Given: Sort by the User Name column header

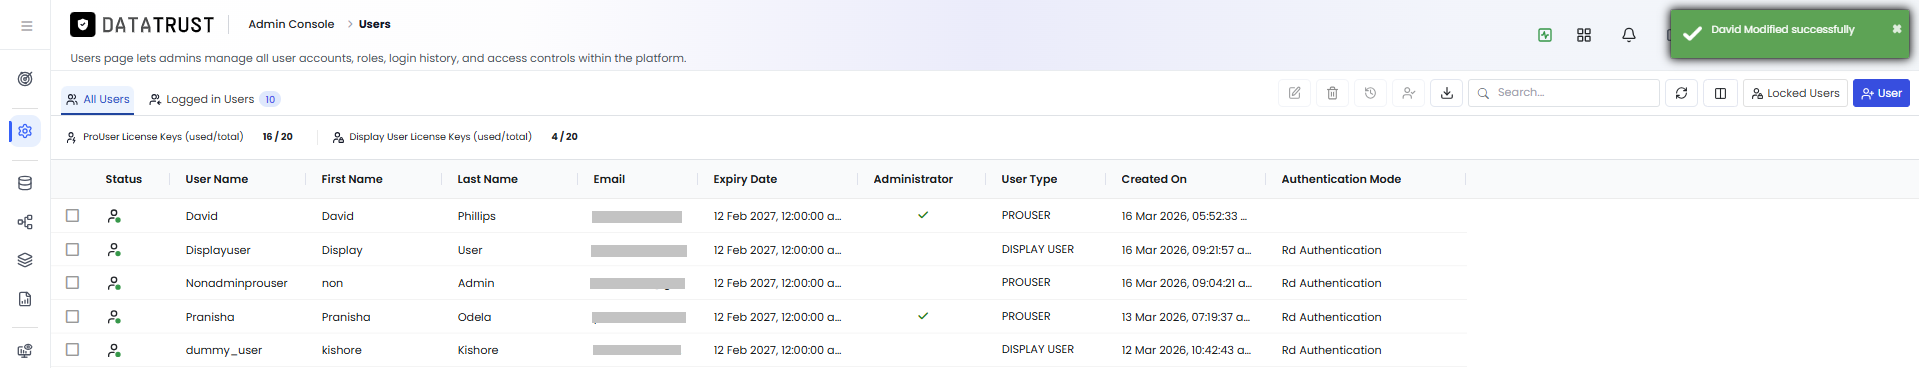Looking at the screenshot, I should [x=217, y=179].
